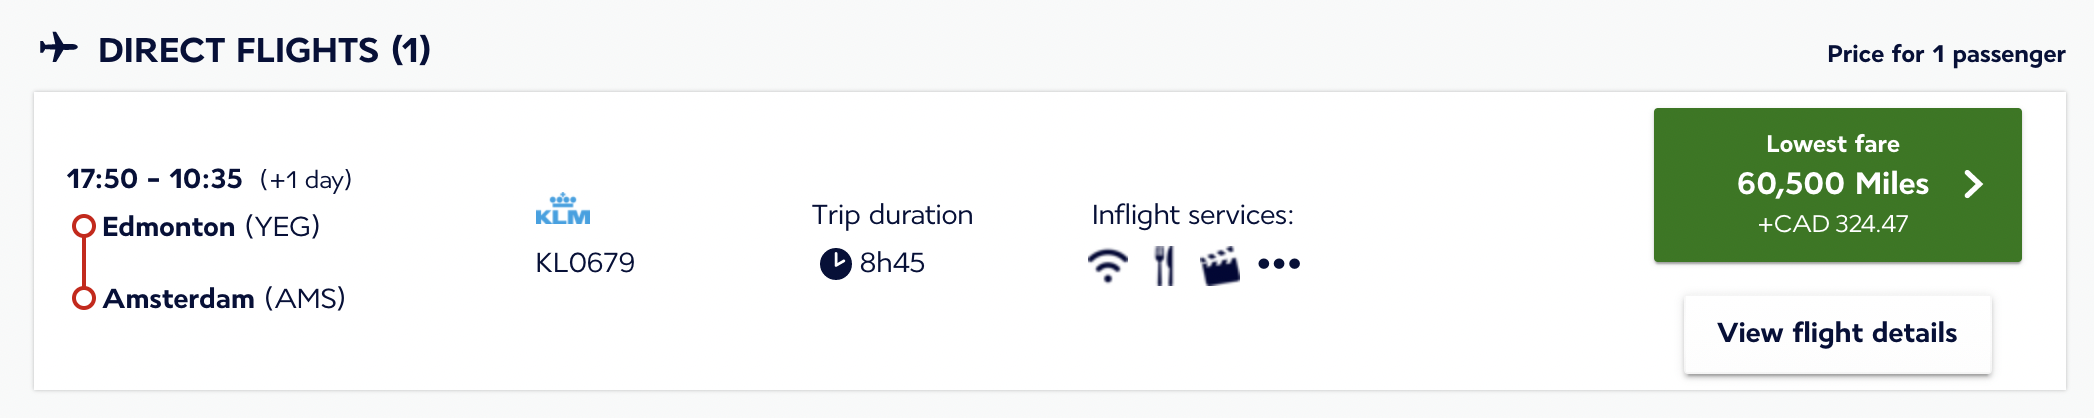2094x418 pixels.
Task: Click the Edmonton (YEG) origin label
Action: [211, 227]
